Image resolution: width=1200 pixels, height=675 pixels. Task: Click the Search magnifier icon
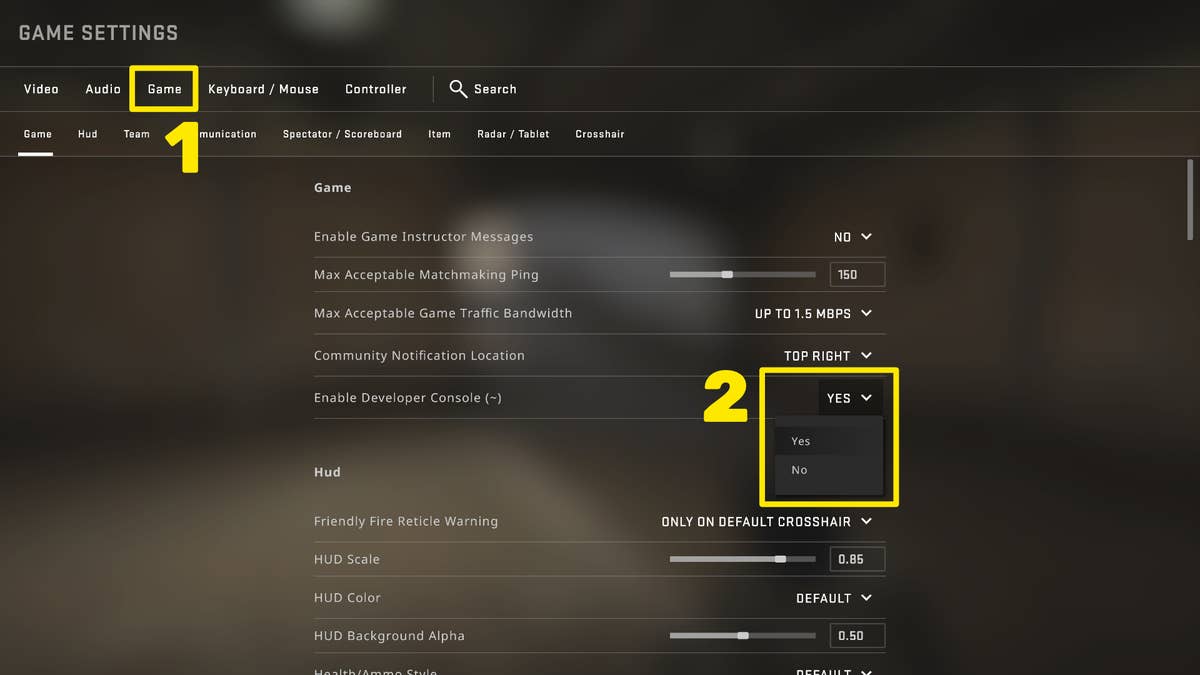pyautogui.click(x=457, y=89)
